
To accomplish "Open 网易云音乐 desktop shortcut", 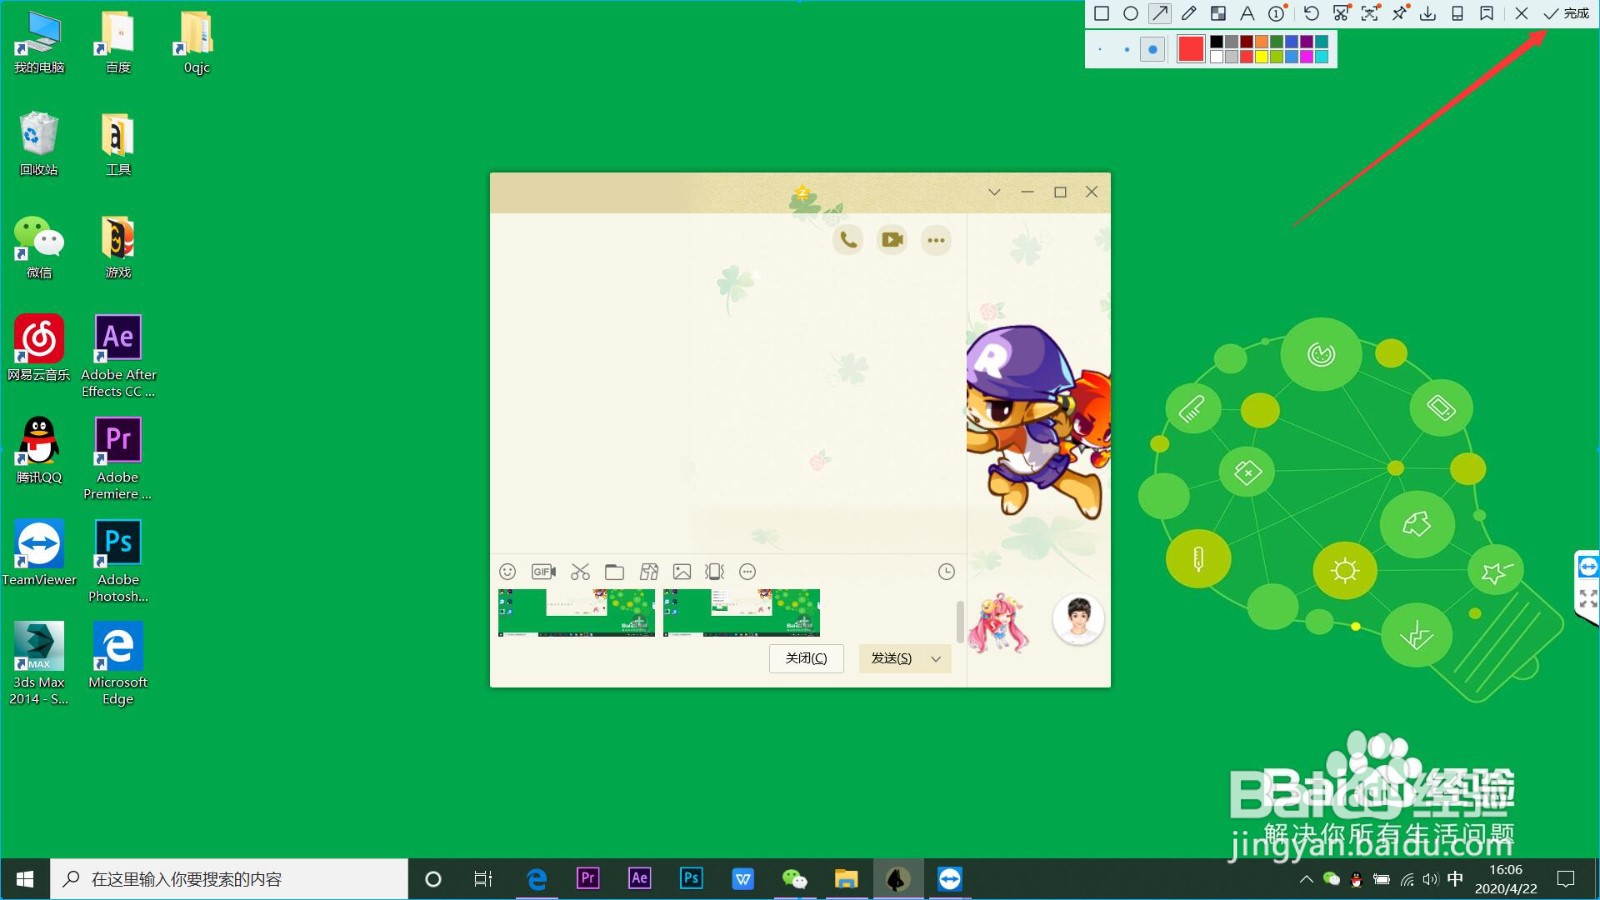I will pos(39,348).
